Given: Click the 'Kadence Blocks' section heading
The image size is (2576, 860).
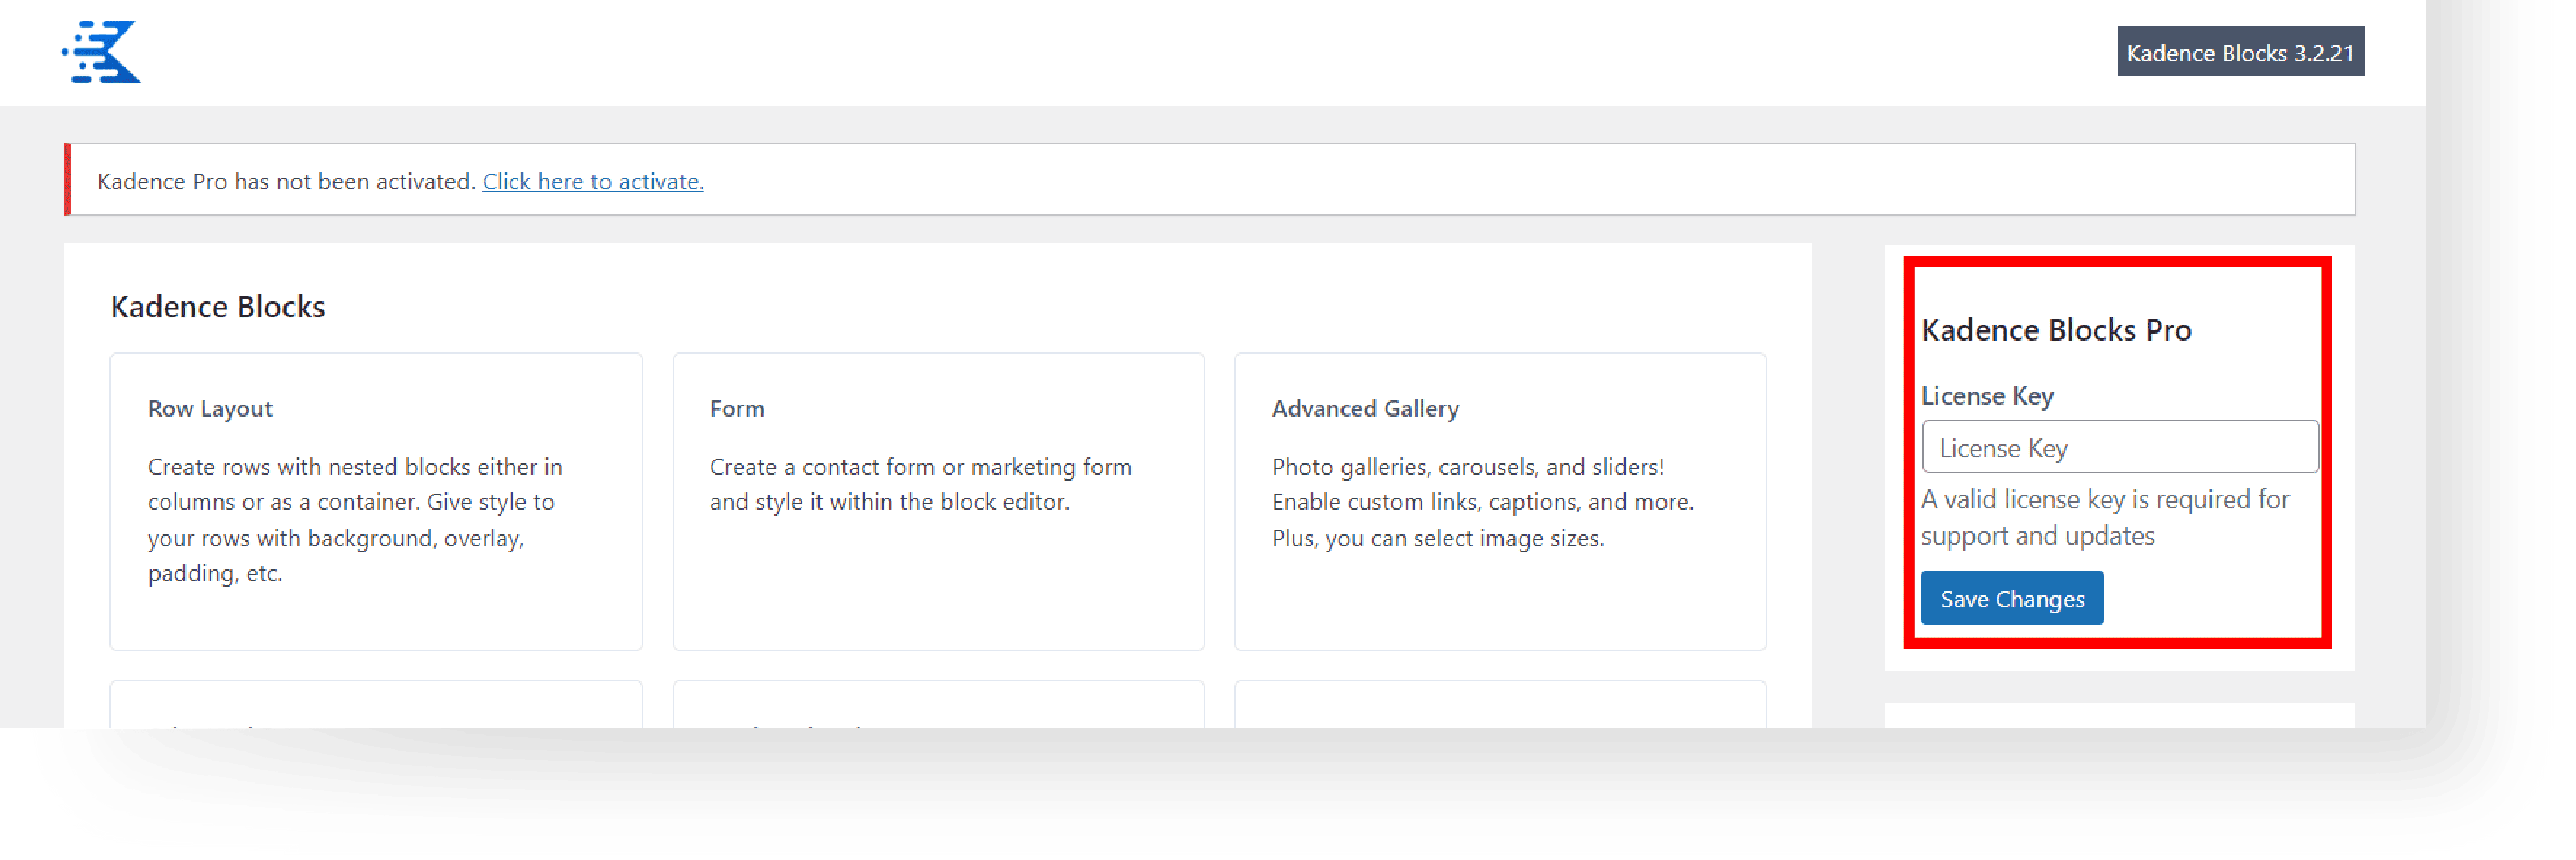Looking at the screenshot, I should pyautogui.click(x=218, y=306).
